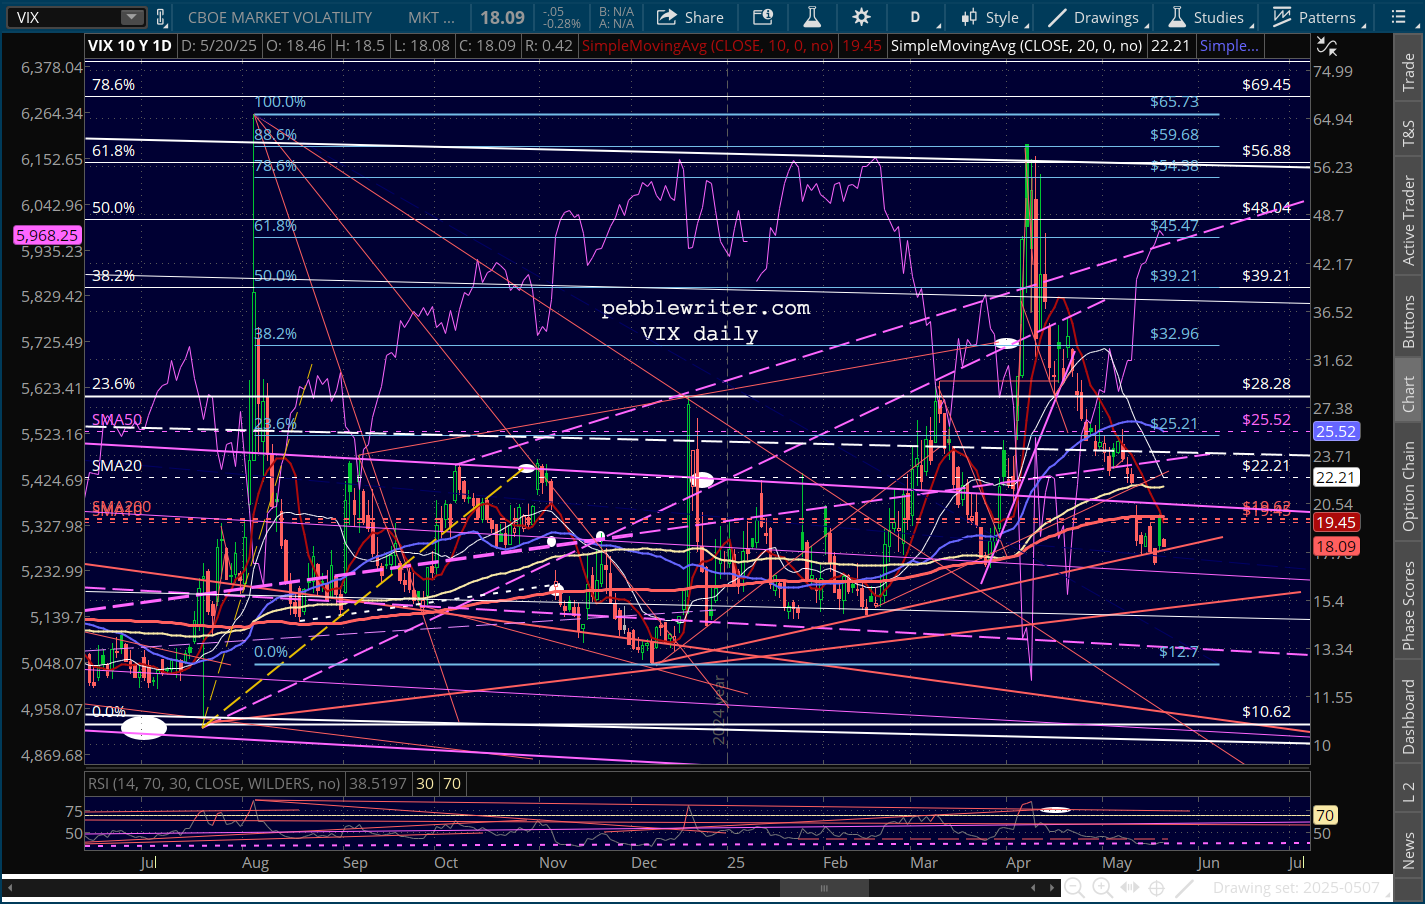This screenshot has width=1425, height=904.
Task: Click the Share icon button
Action: pos(689,17)
